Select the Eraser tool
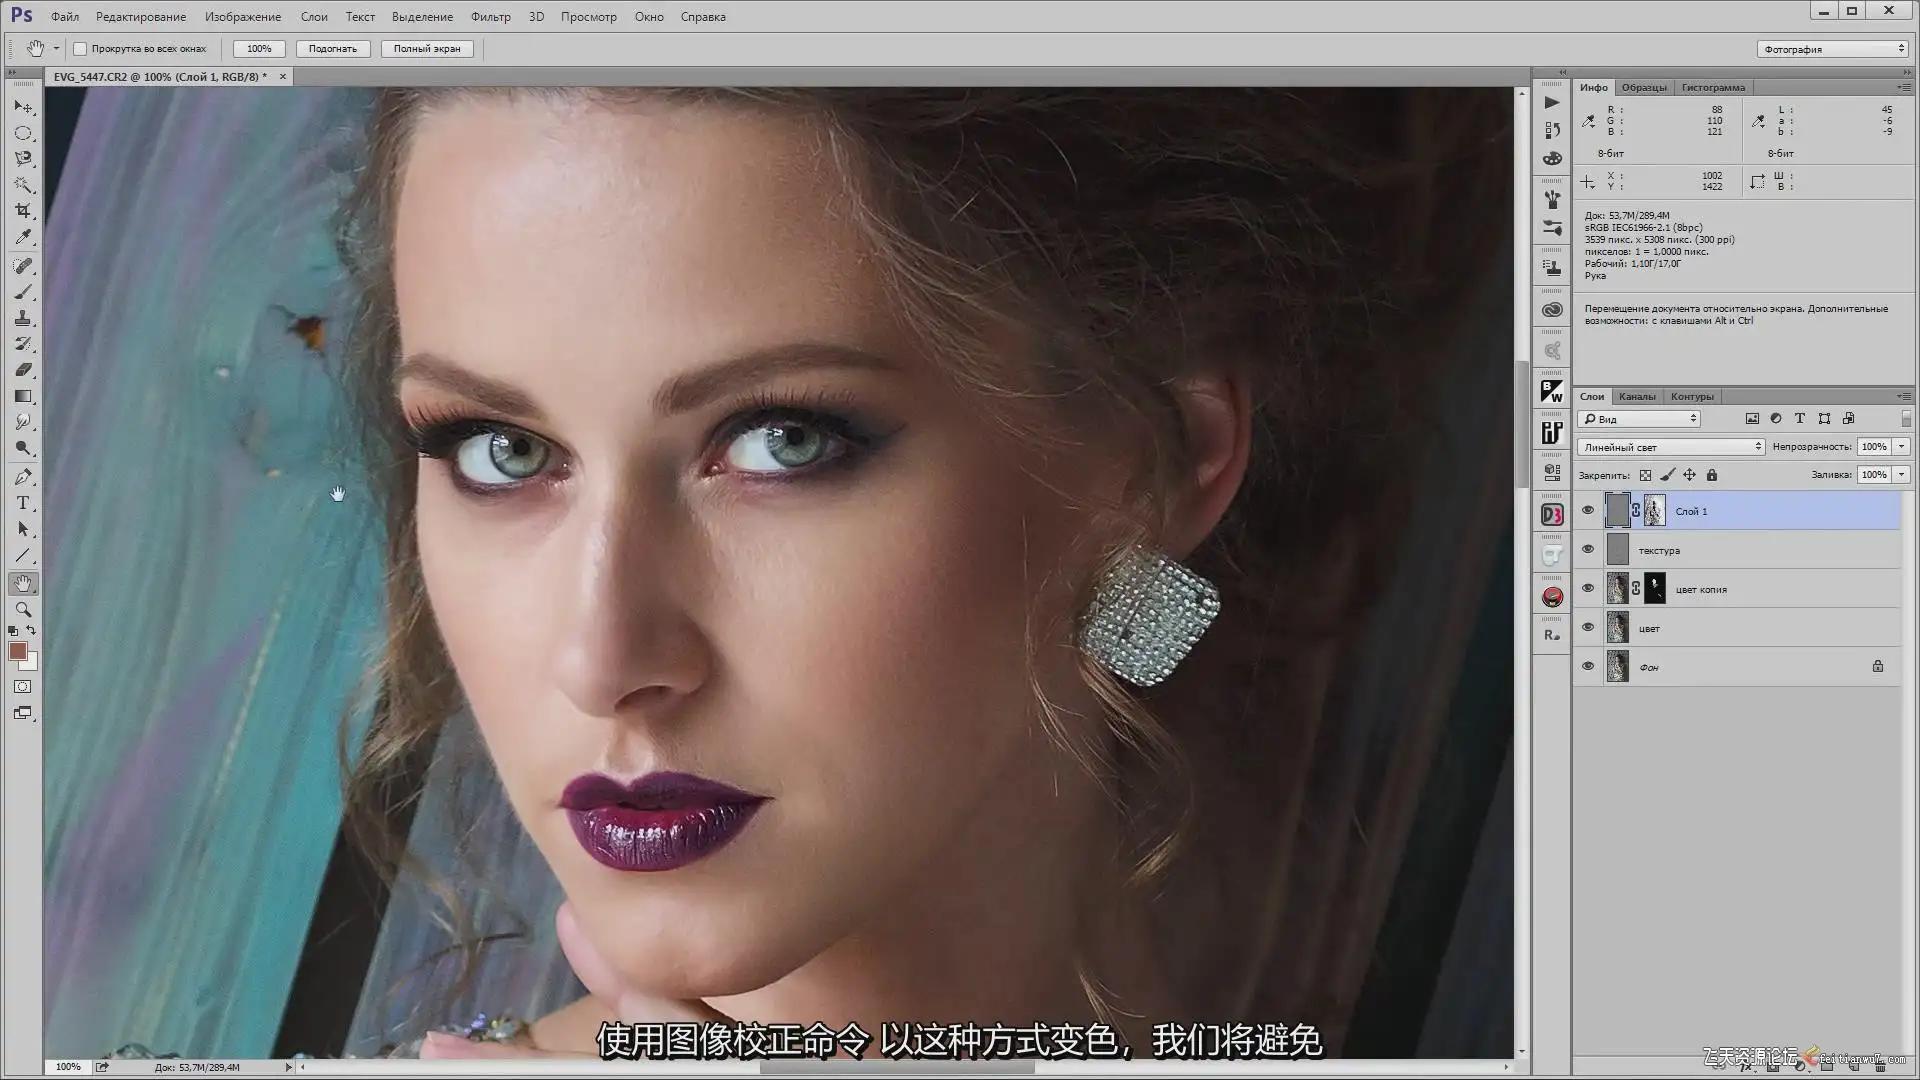 click(23, 370)
